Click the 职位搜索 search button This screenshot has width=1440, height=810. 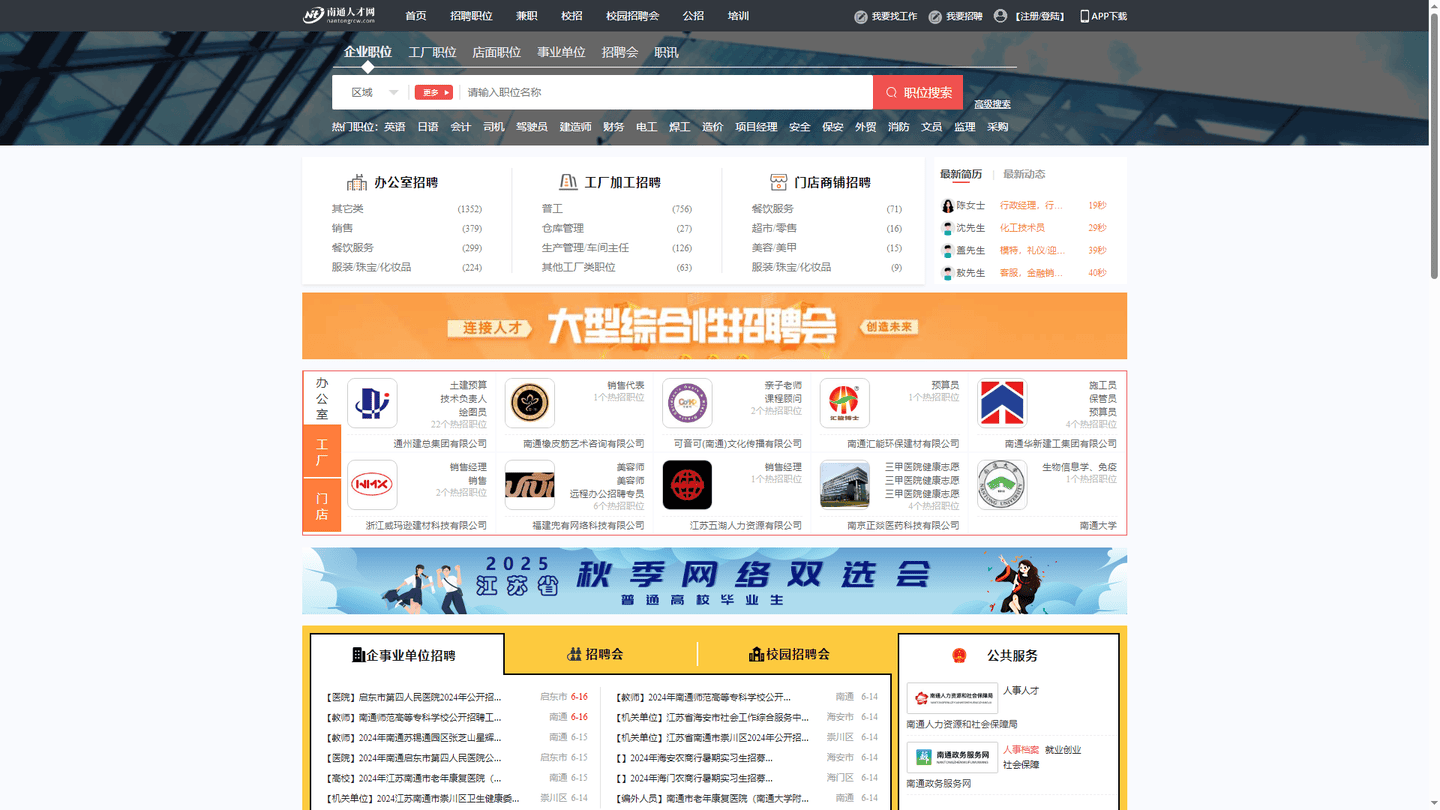[x=918, y=92]
